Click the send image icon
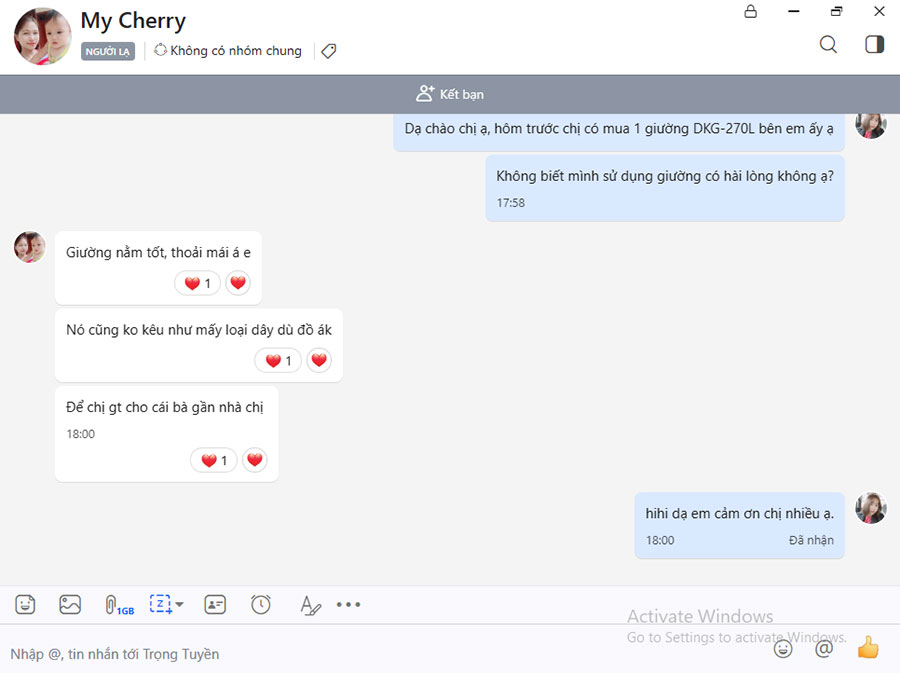Screen dimensions: 900x673 click(x=70, y=605)
